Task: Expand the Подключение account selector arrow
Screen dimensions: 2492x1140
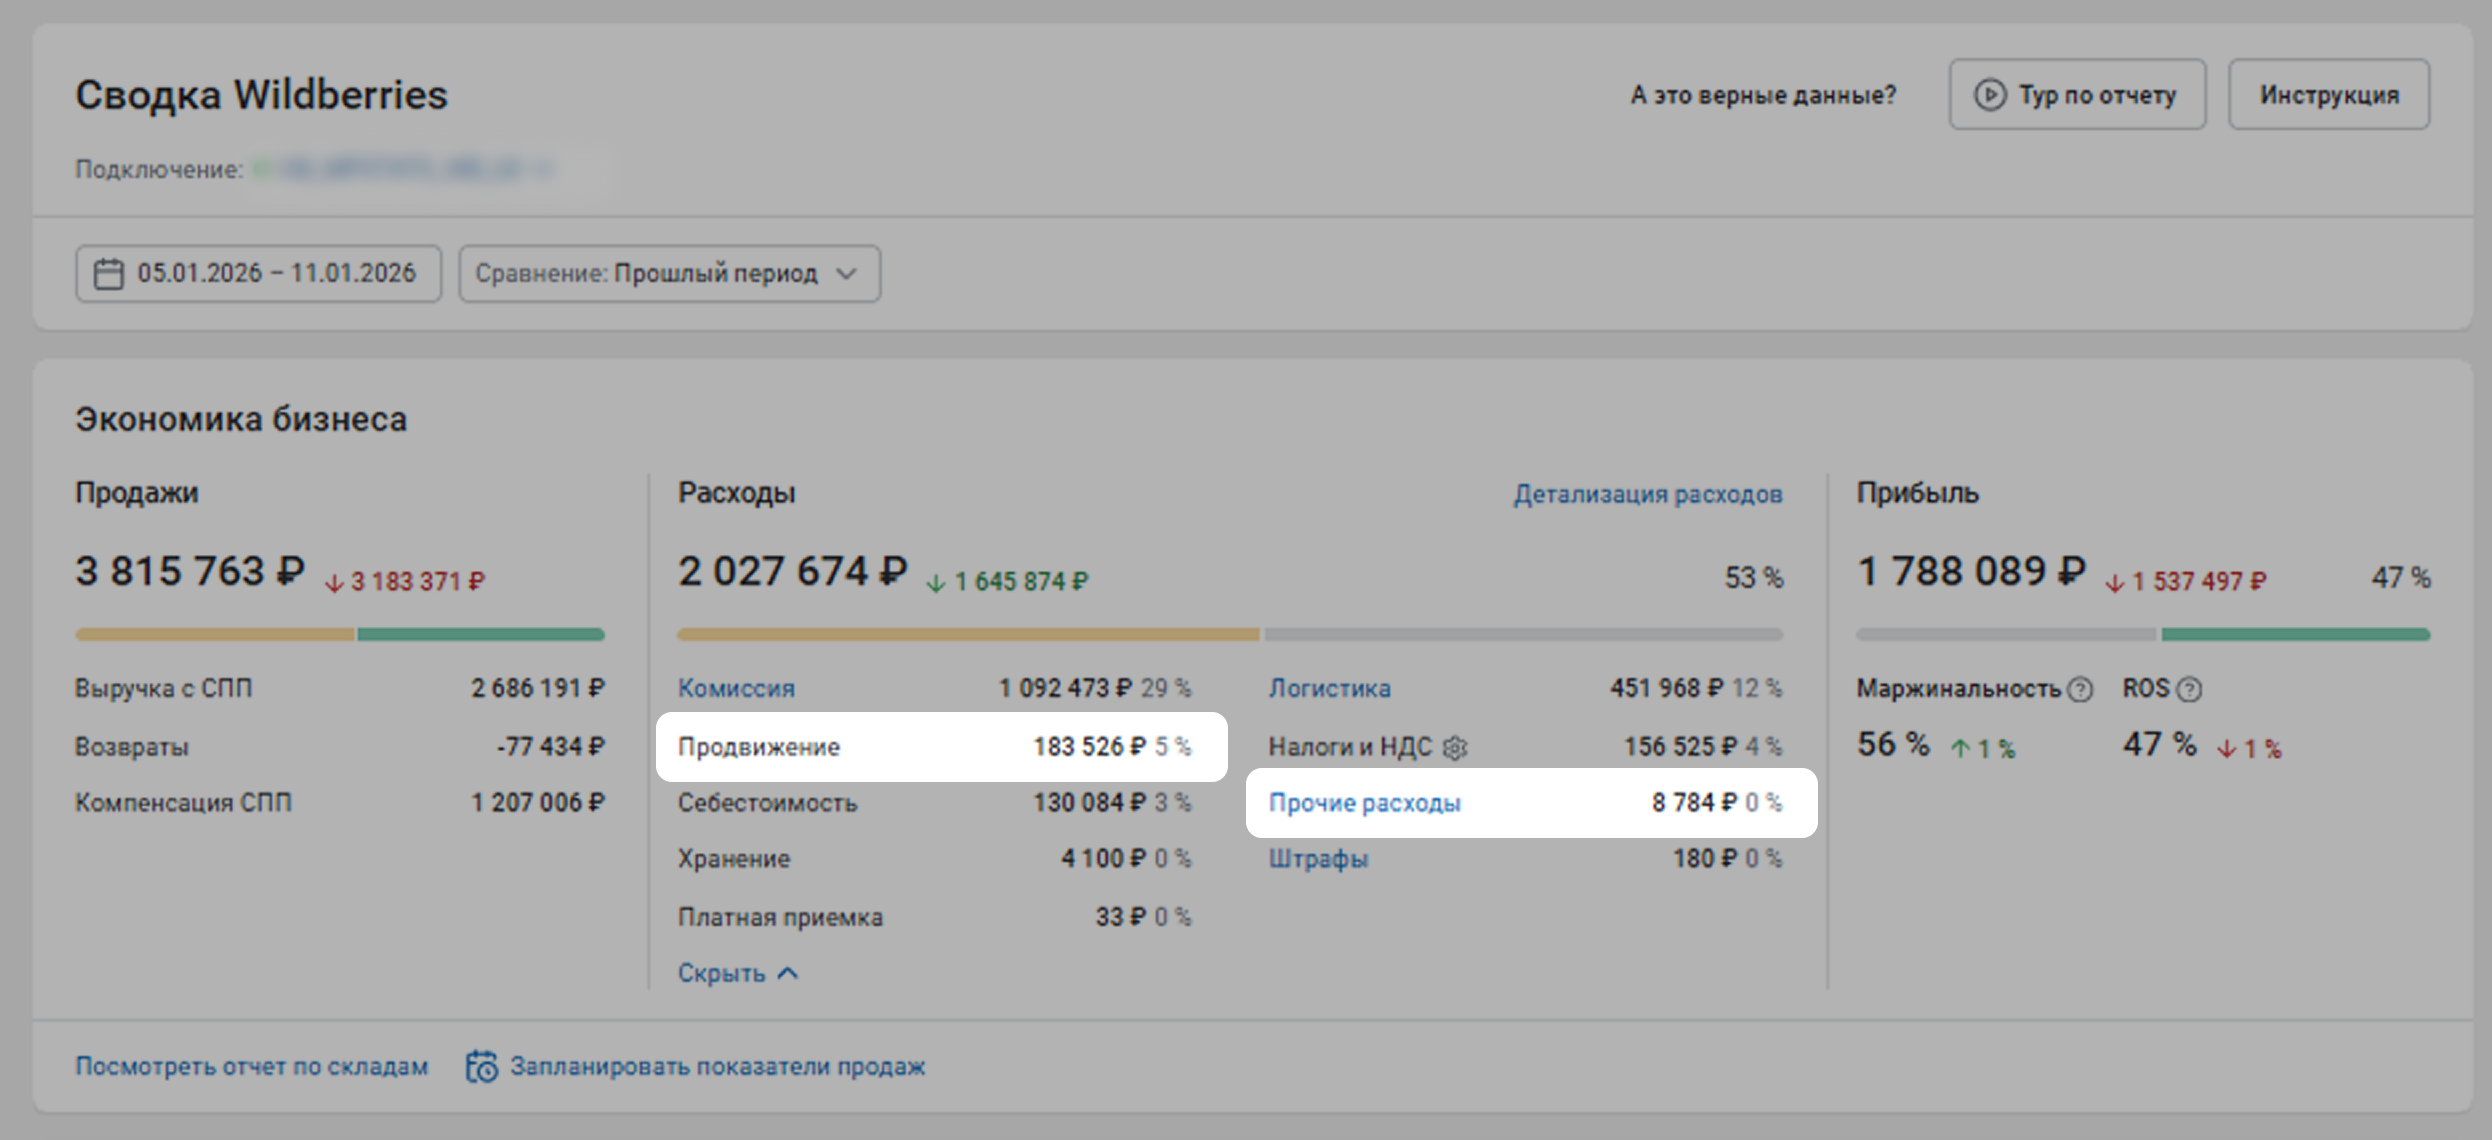Action: (x=543, y=170)
